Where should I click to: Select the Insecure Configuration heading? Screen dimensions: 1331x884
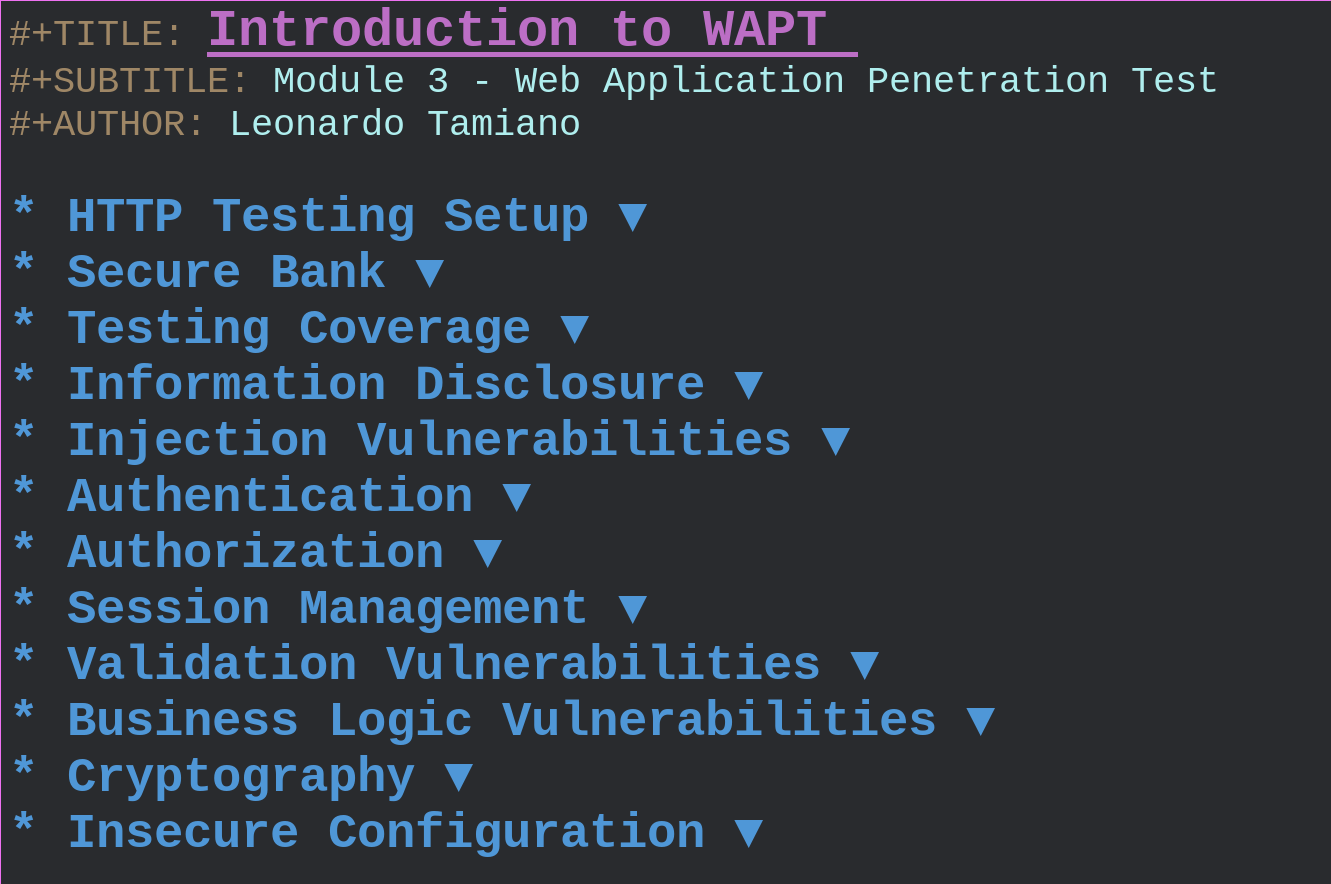coord(385,833)
